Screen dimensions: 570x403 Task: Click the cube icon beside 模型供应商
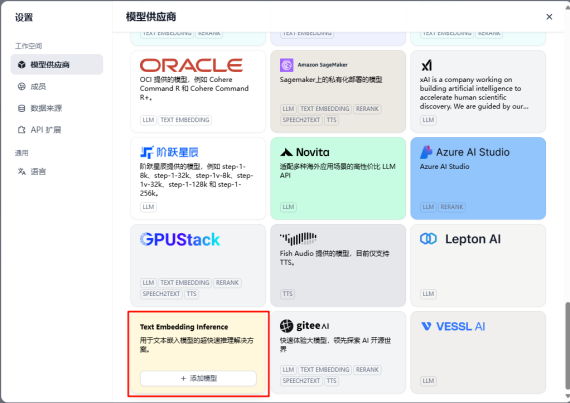[22, 65]
